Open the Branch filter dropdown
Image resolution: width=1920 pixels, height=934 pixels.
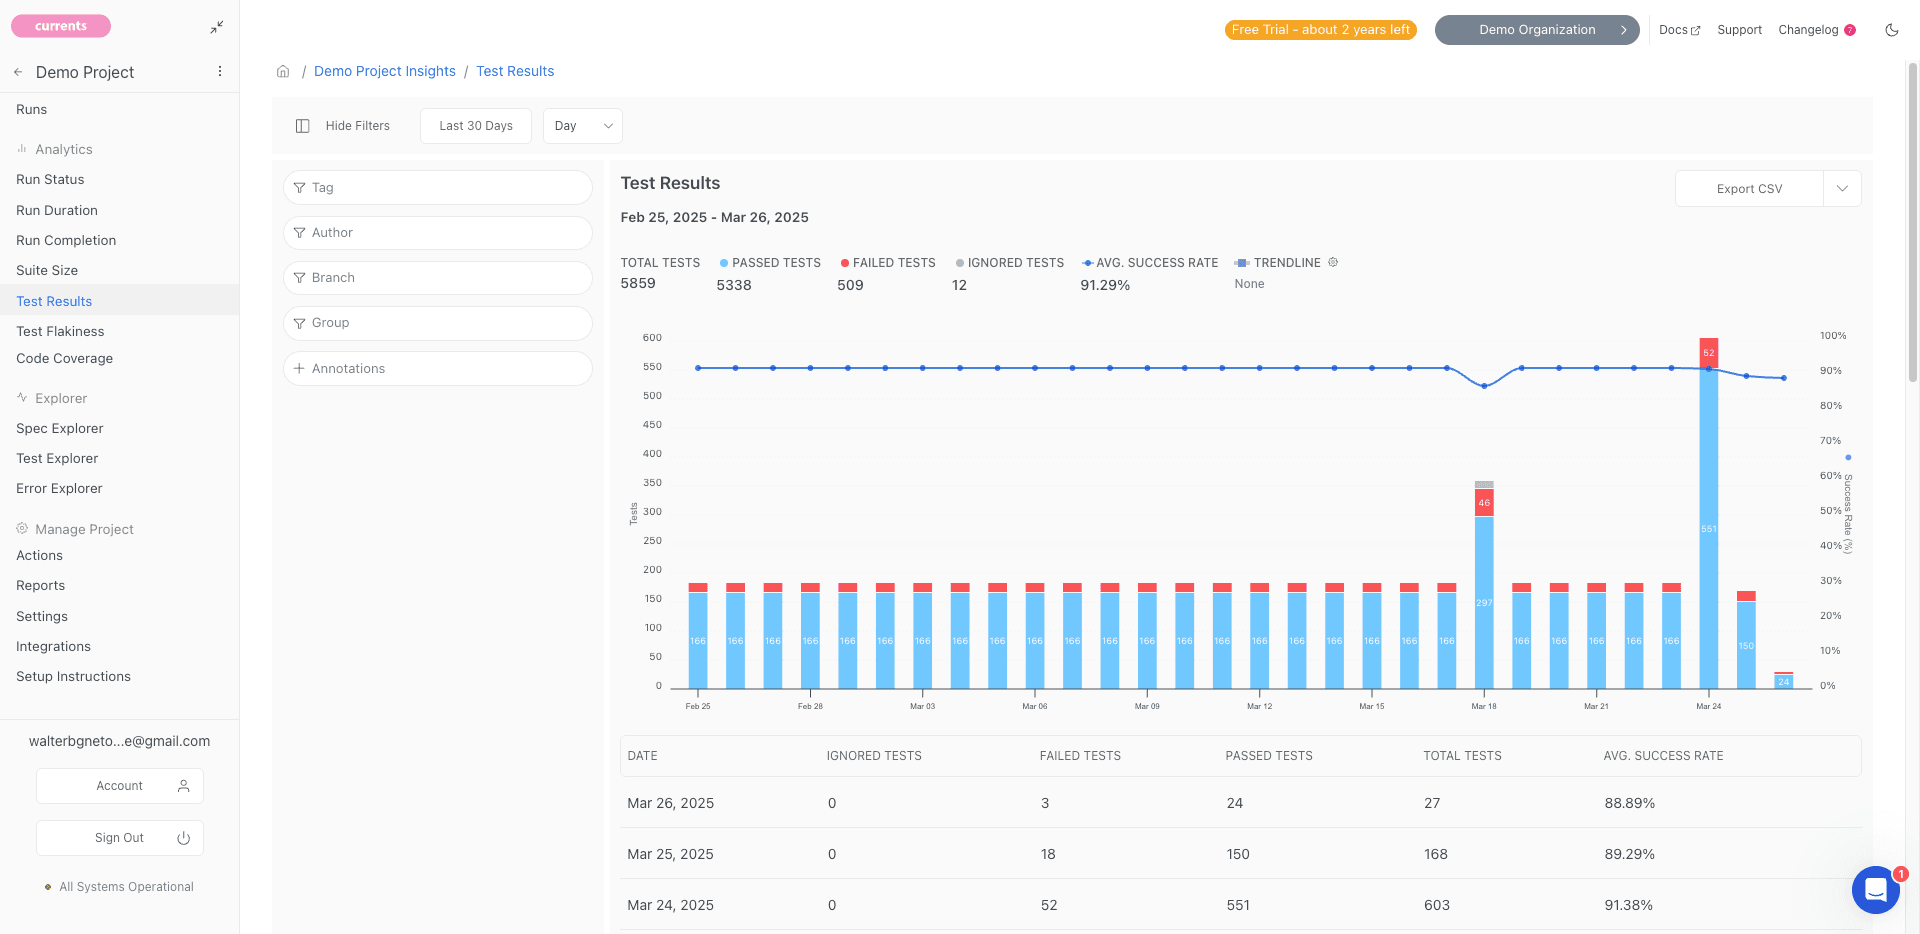coord(438,278)
